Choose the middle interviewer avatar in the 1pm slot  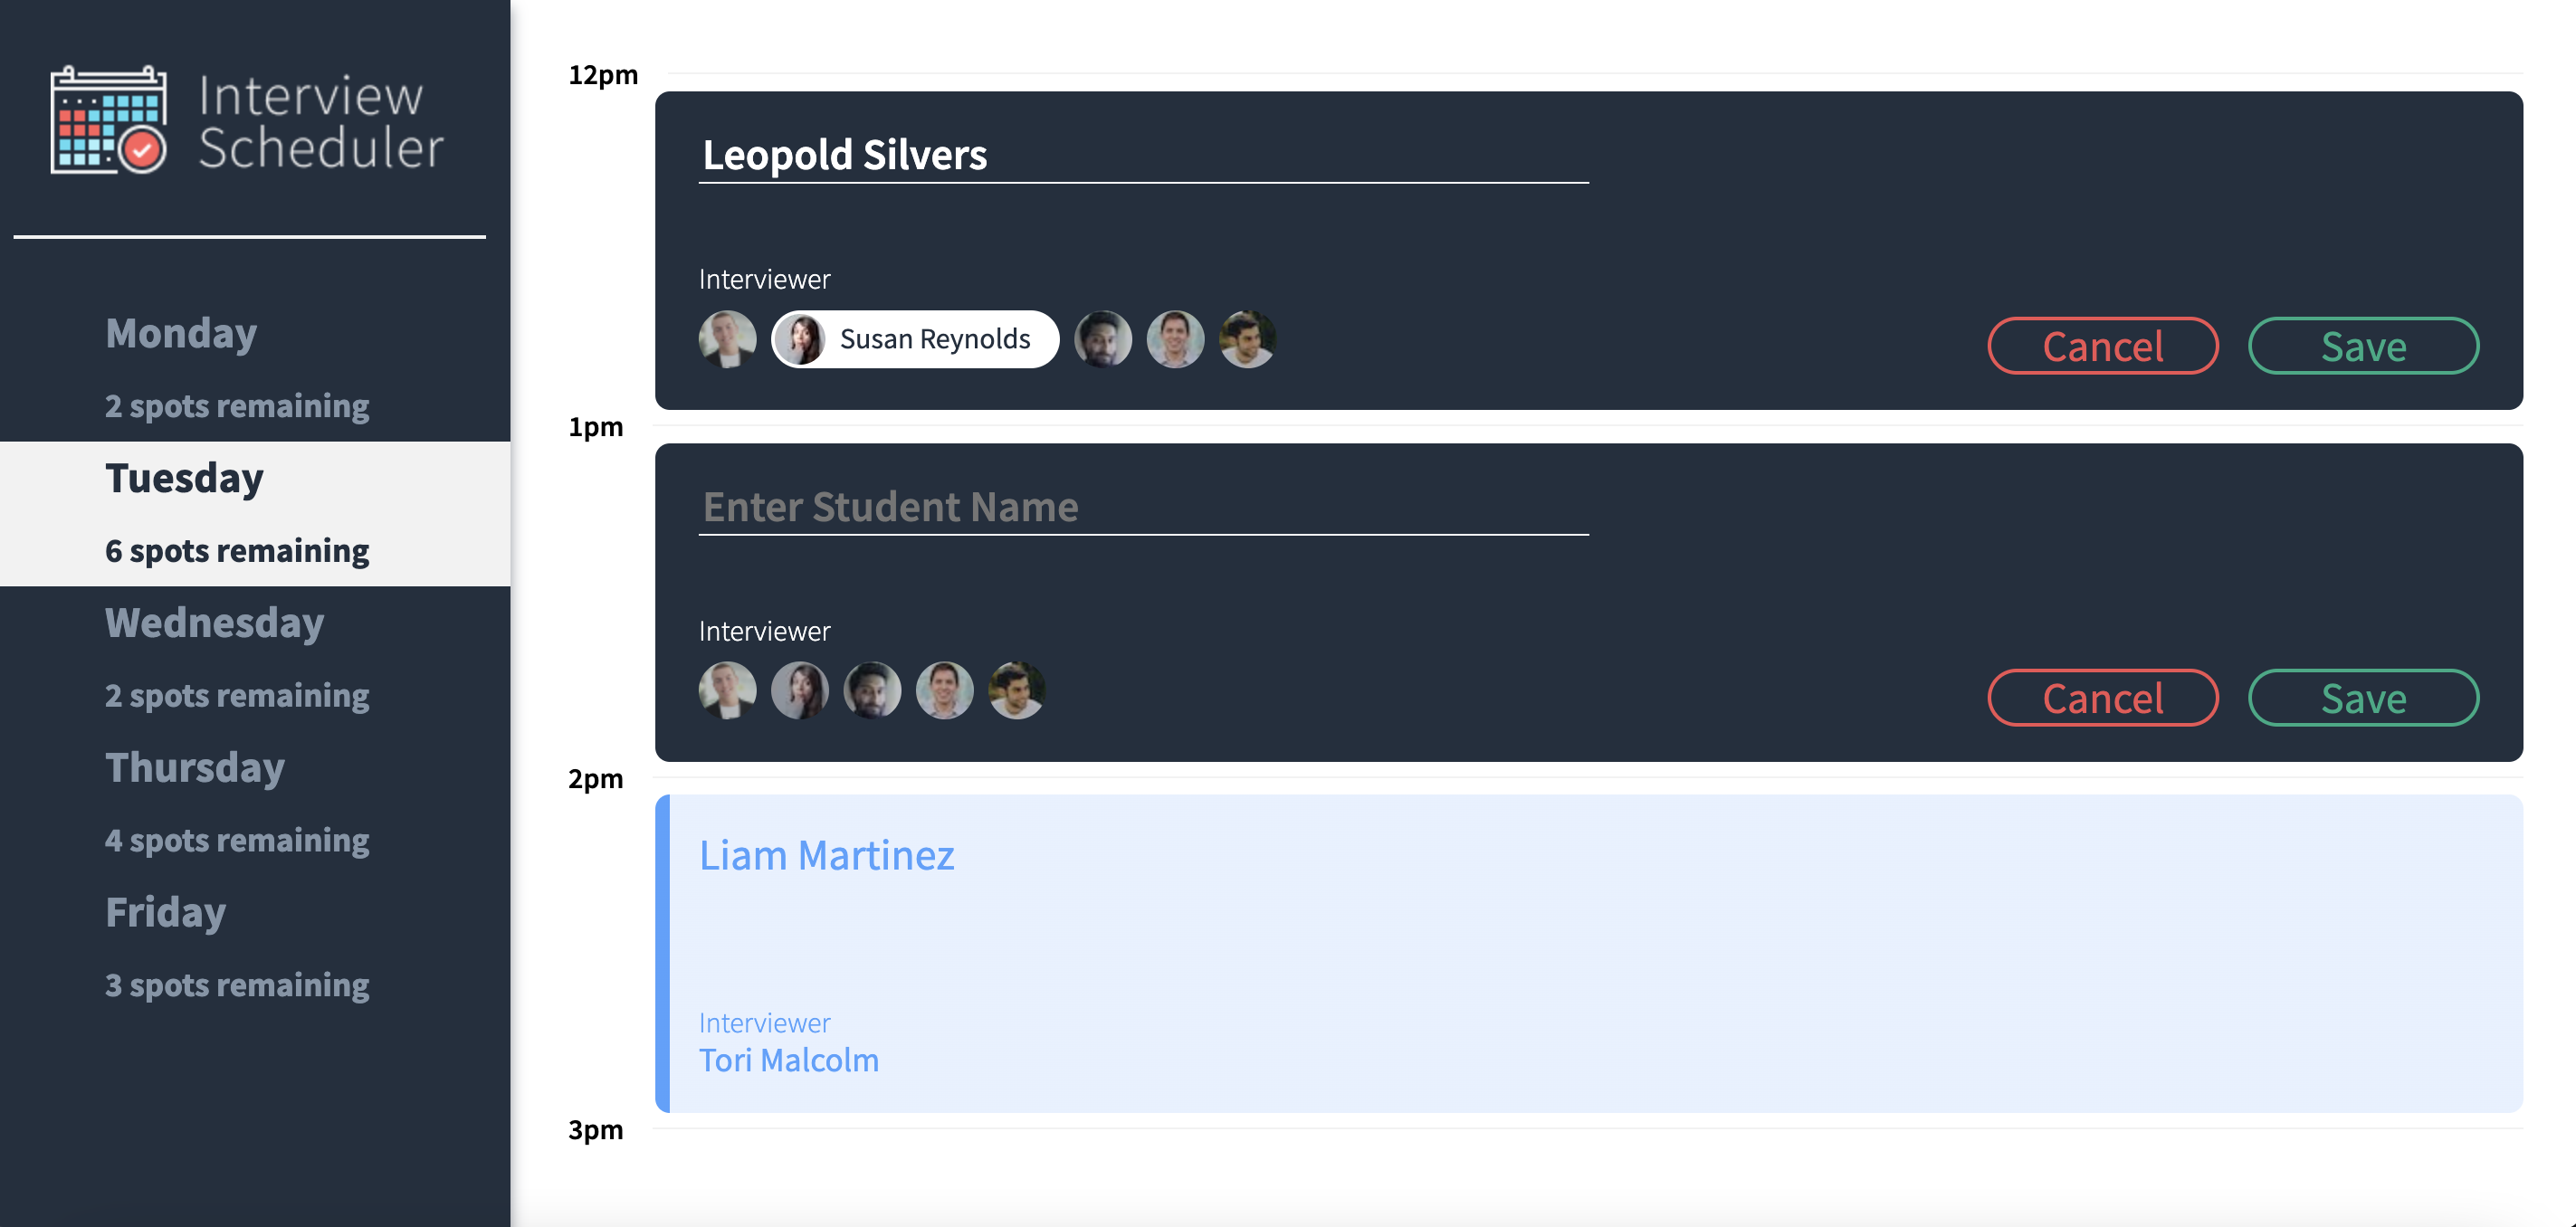click(x=872, y=690)
